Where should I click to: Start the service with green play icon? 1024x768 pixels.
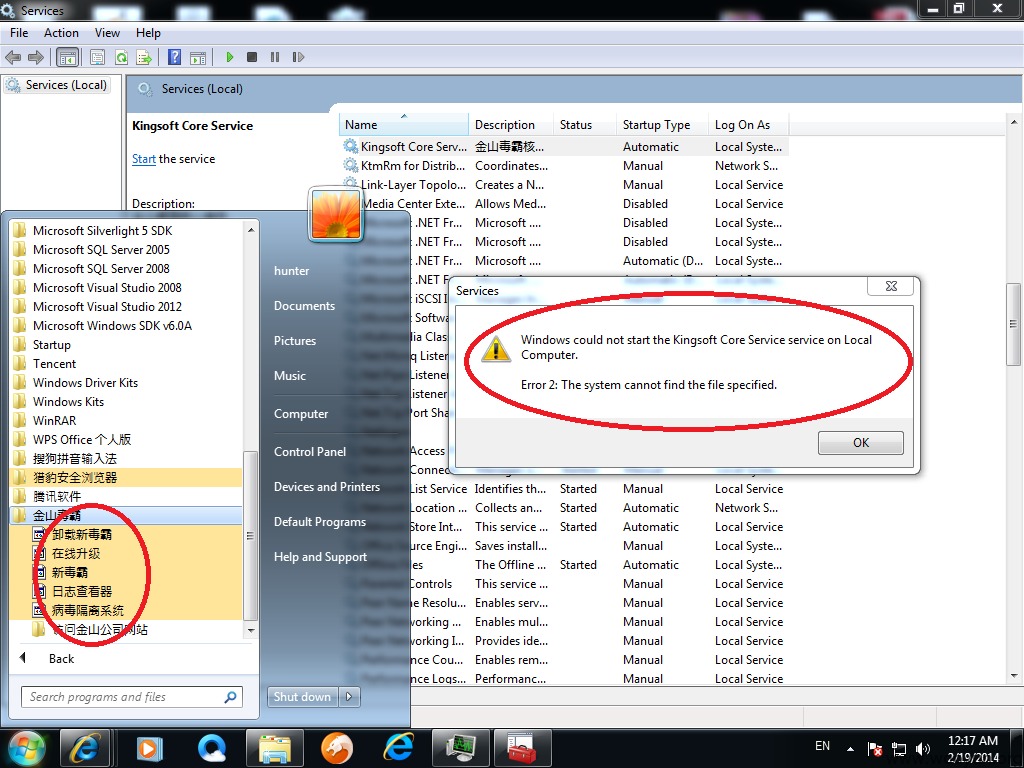pos(229,57)
